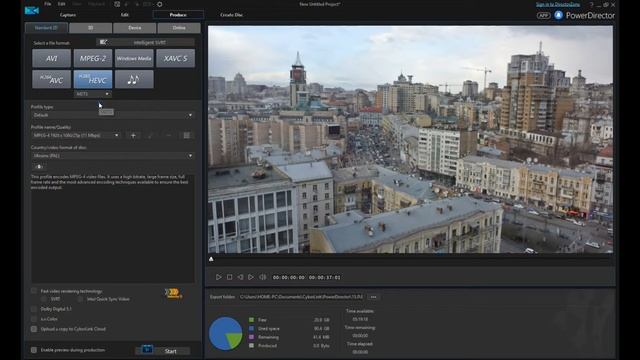
Task: Select the Intel Quick Sync Video option
Action: pyautogui.click(x=80, y=299)
